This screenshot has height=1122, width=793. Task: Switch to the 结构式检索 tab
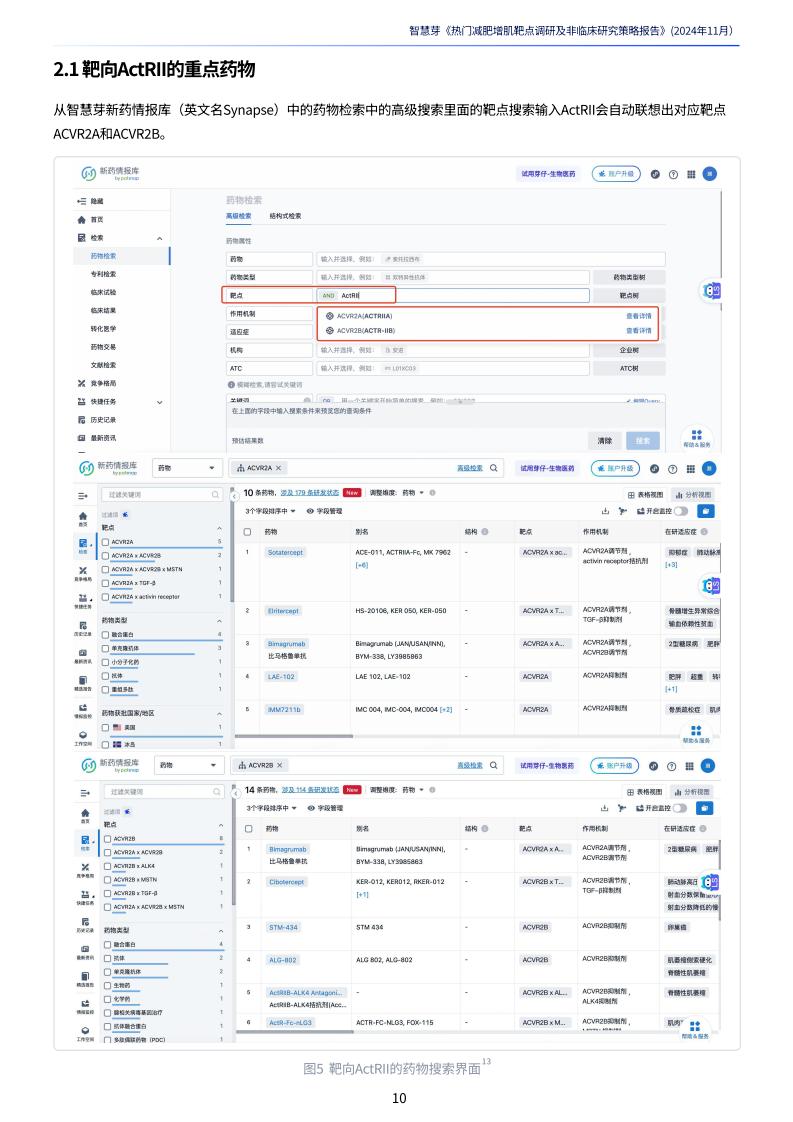click(285, 216)
